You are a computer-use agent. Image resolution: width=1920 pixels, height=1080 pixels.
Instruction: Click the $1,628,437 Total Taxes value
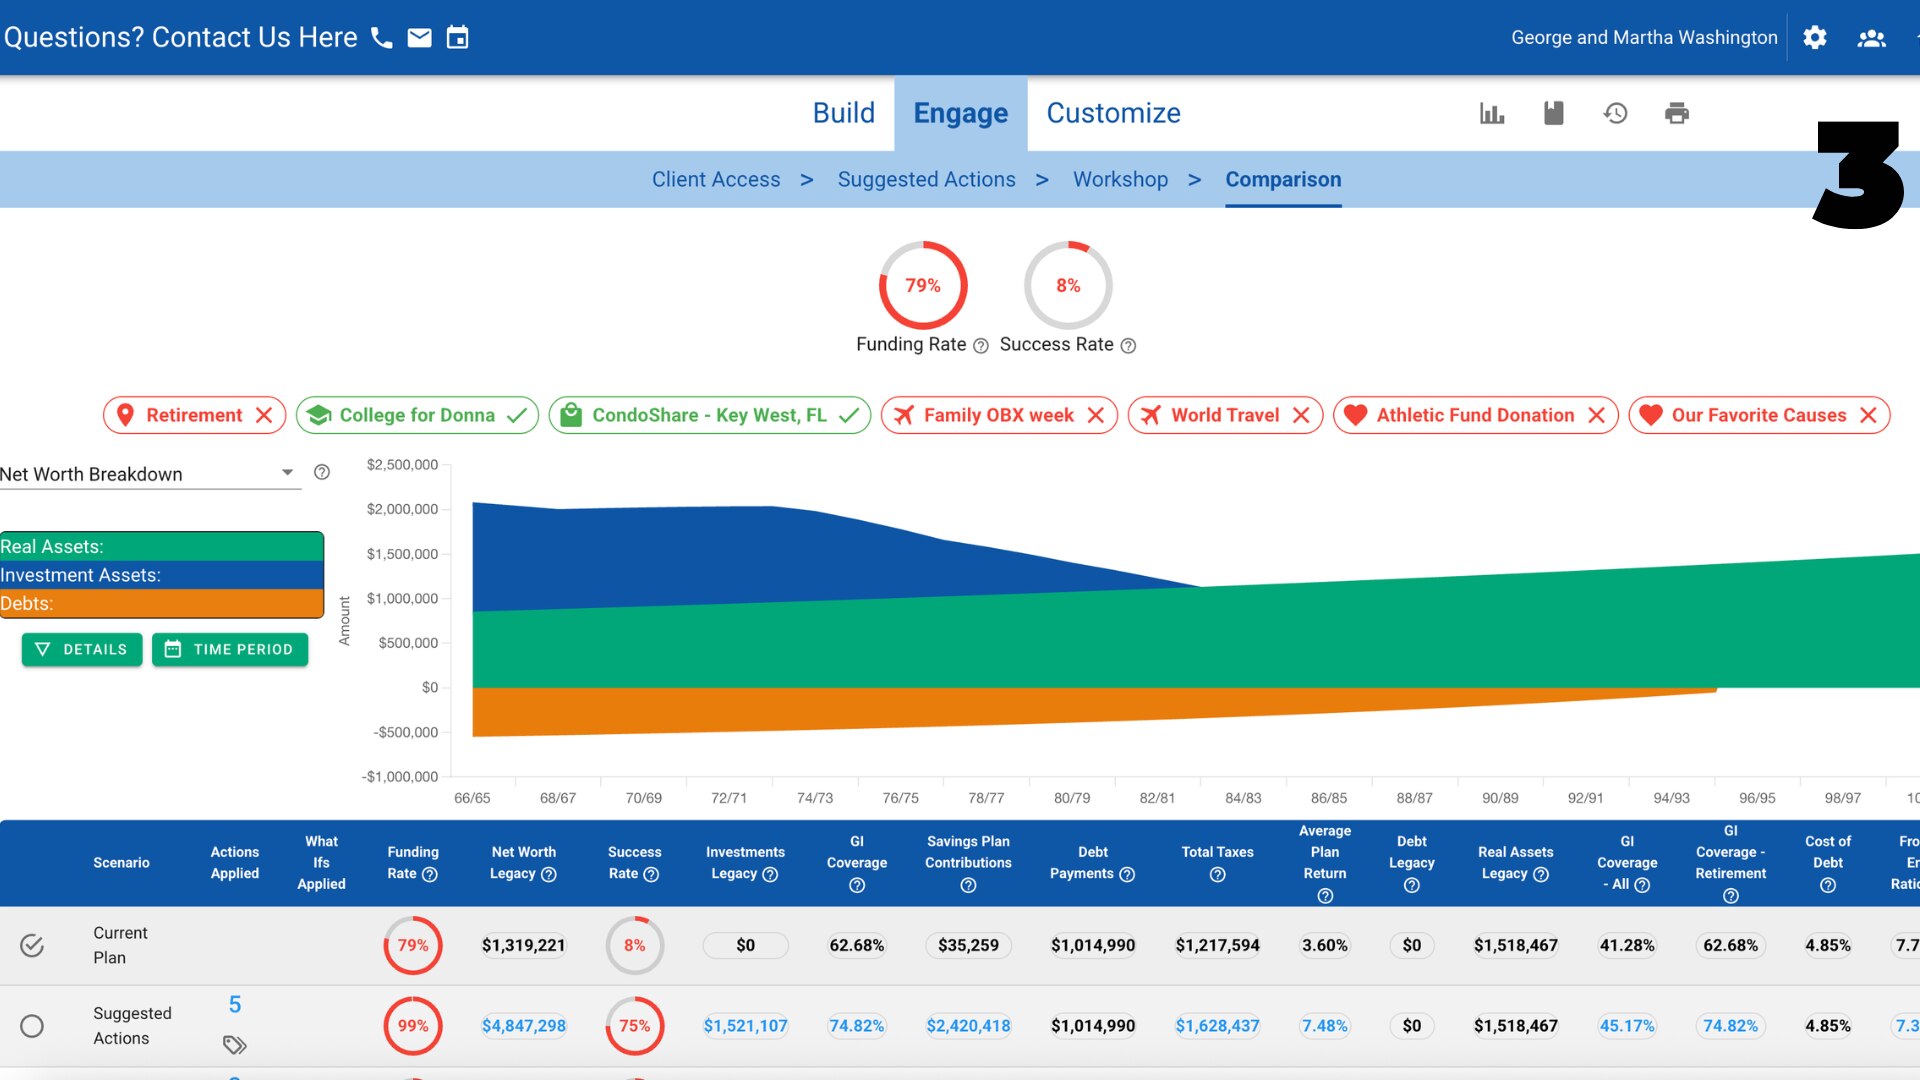click(1217, 1026)
